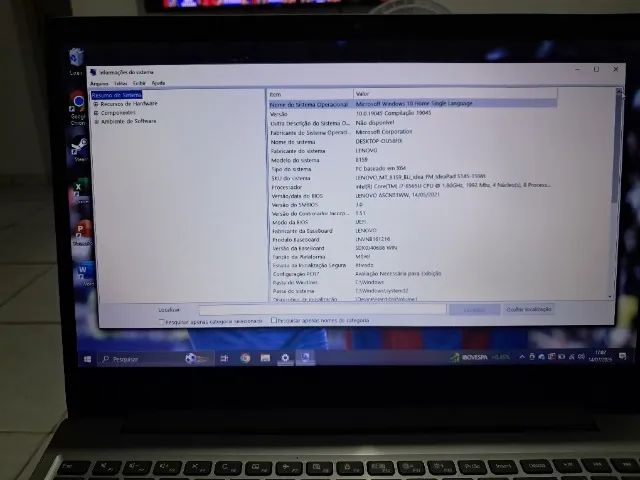Image resolution: width=640 pixels, height=480 pixels.
Task: Open the taskbar clock and date
Action: point(601,356)
